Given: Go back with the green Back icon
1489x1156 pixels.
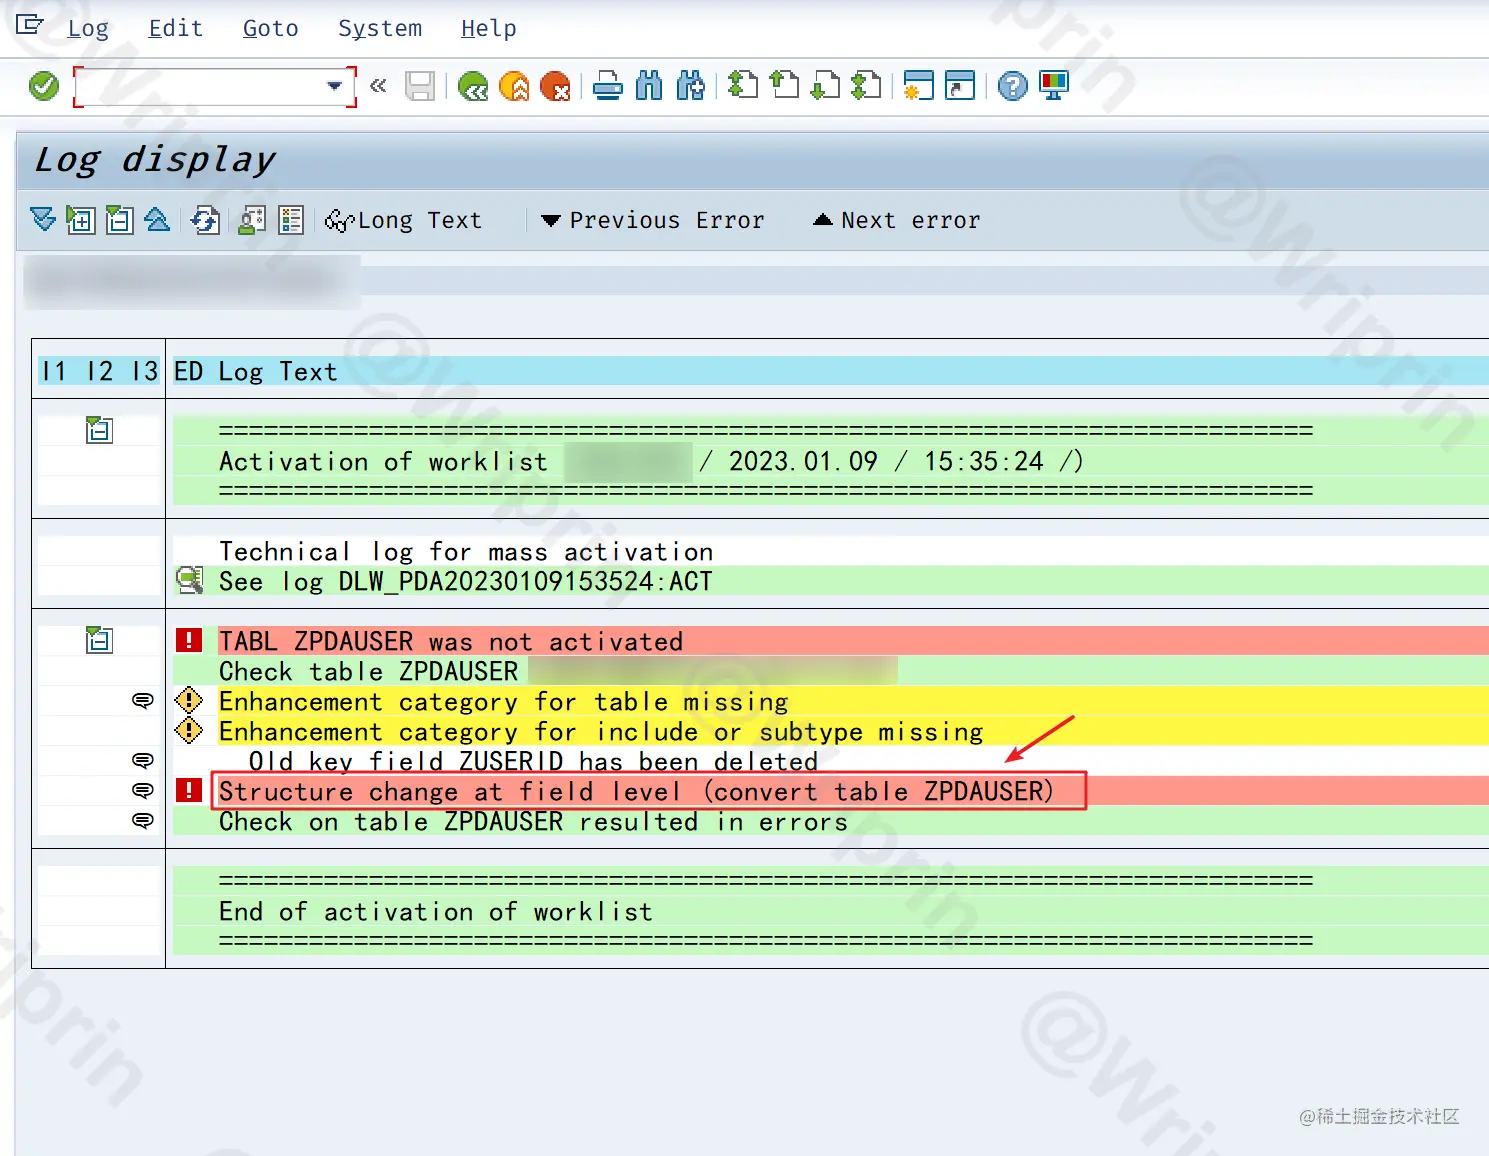Looking at the screenshot, I should coord(473,86).
